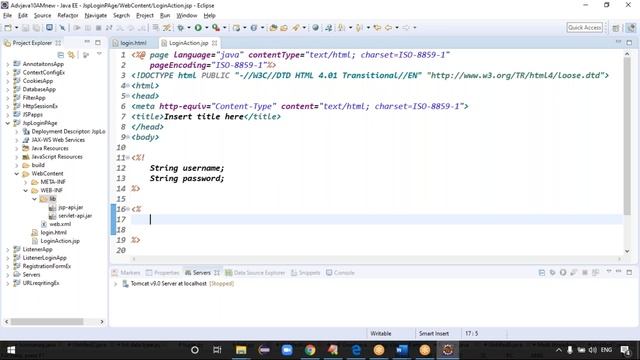The image size is (640, 360).
Task: Open Chrome from the Windows taskbar
Action: [x=310, y=350]
